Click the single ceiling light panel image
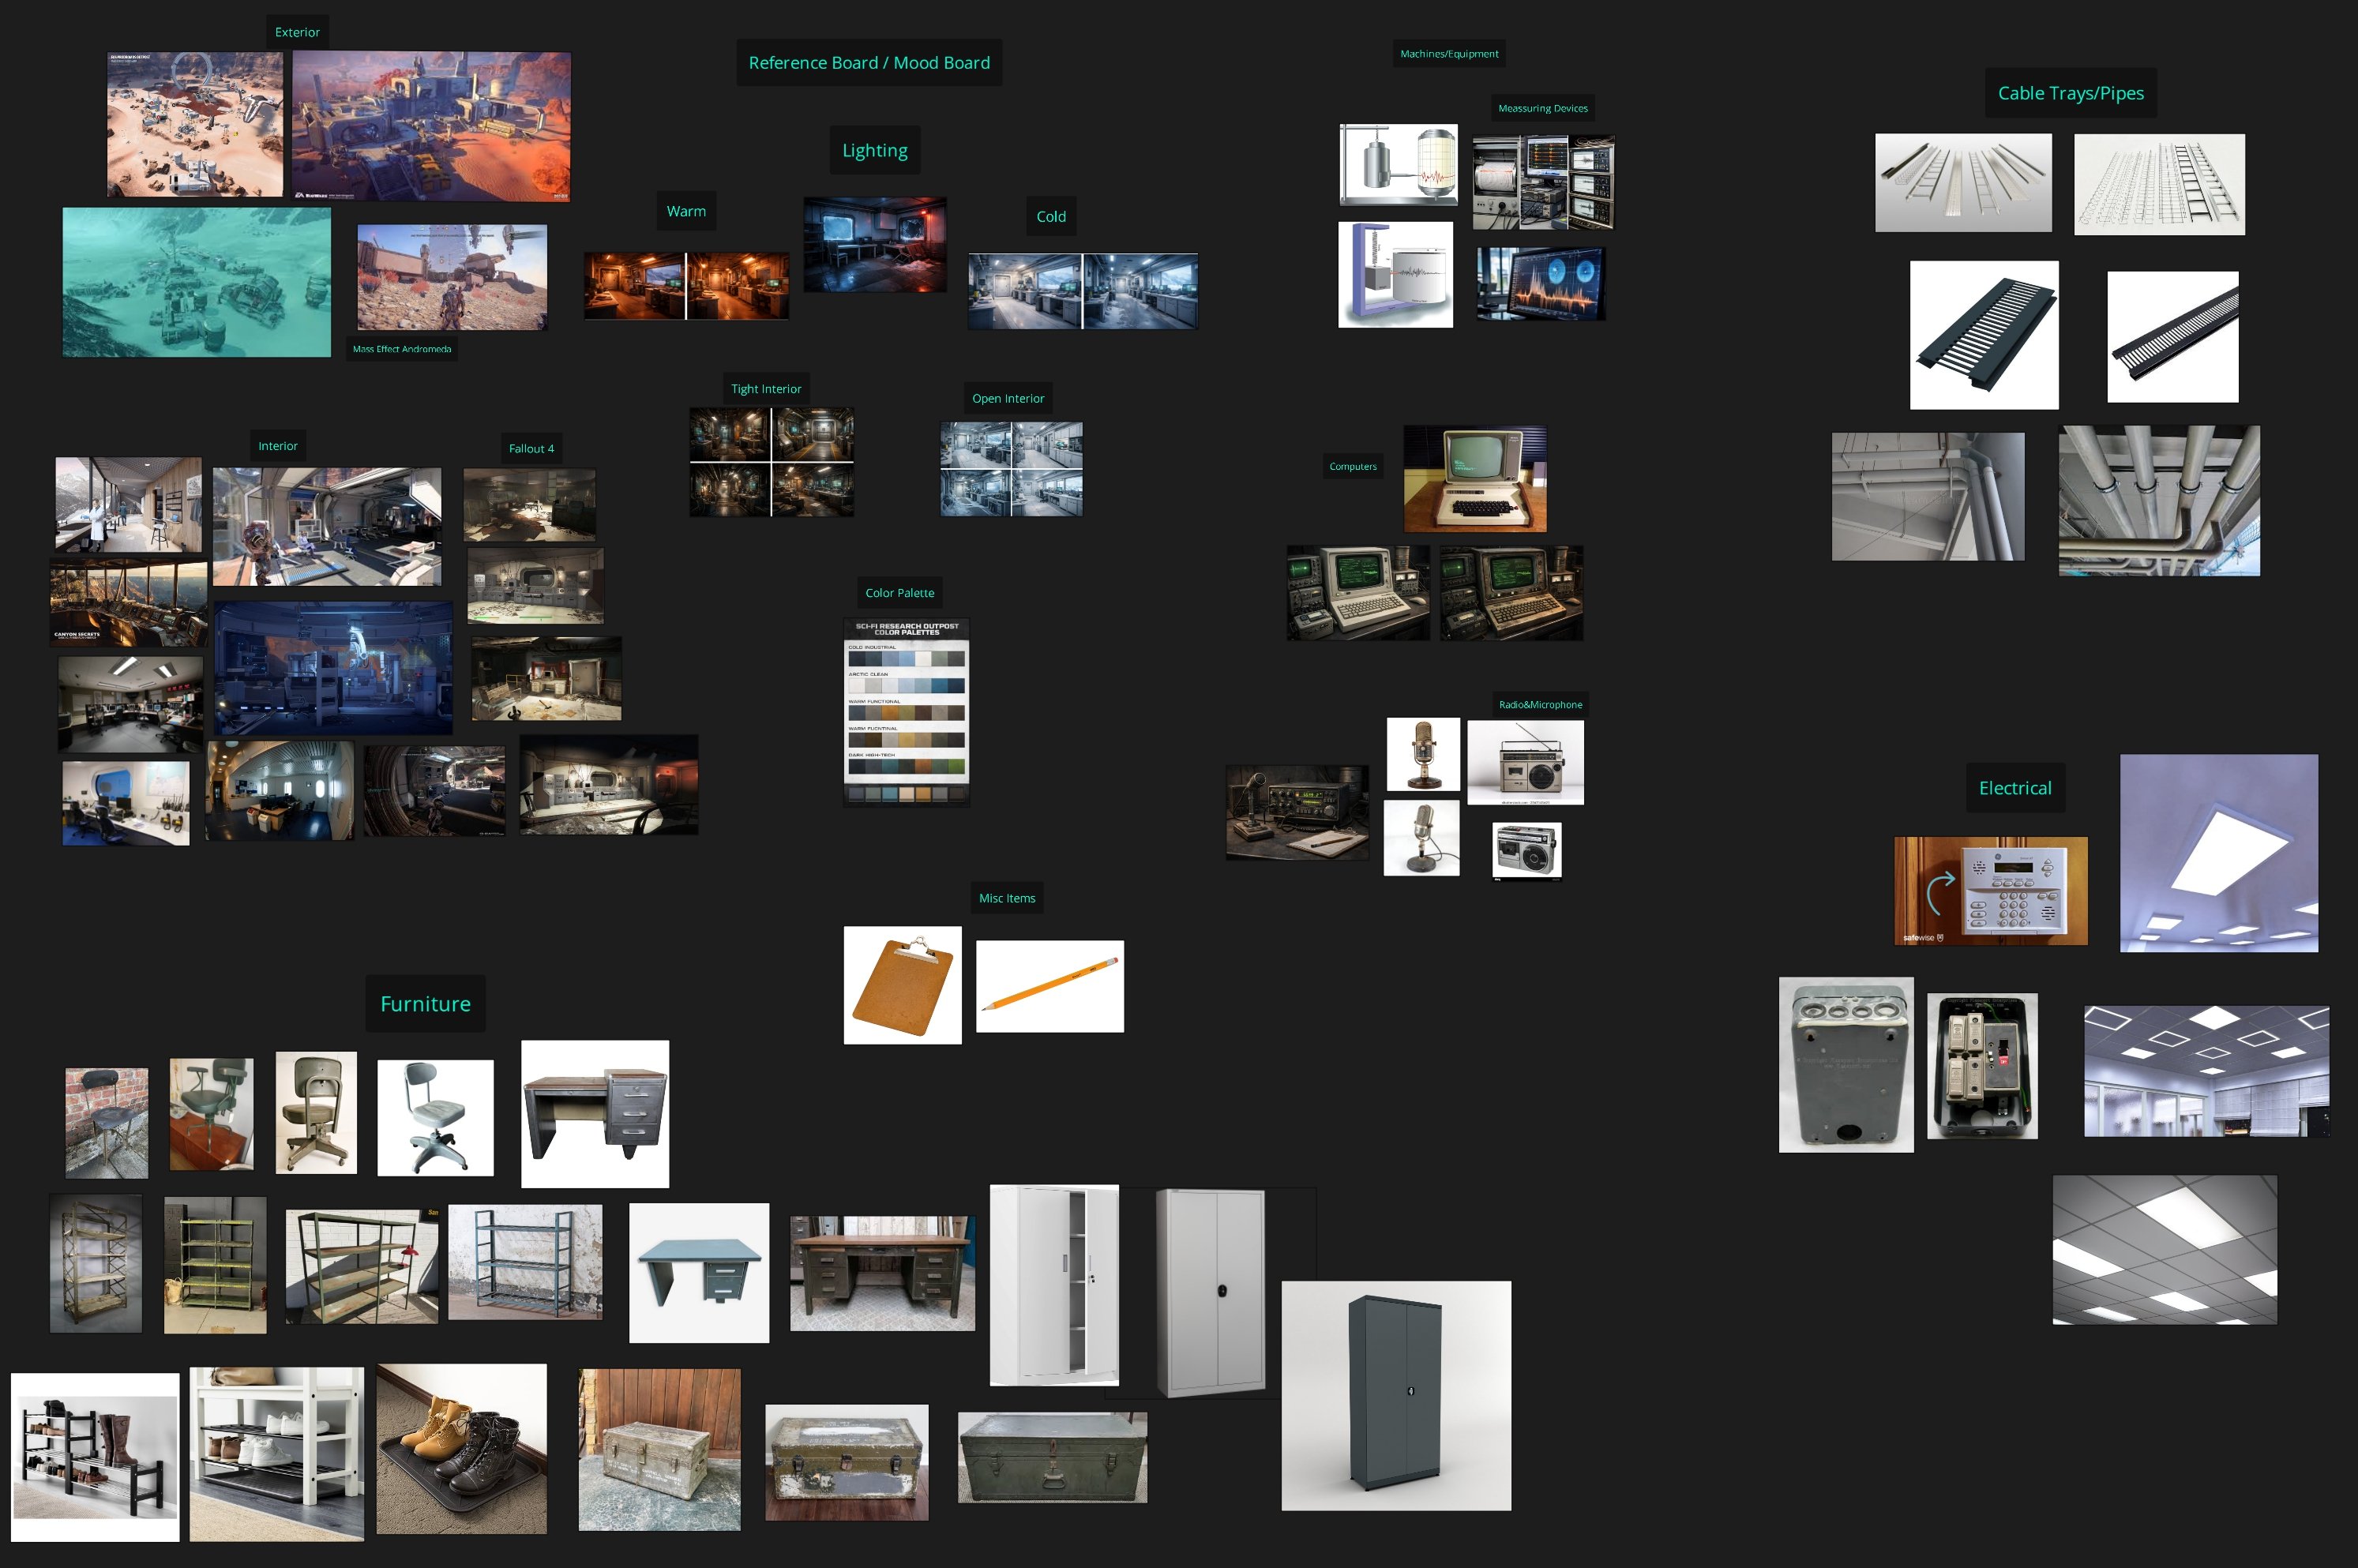Viewport: 2358px width, 1568px height. pos(2218,853)
